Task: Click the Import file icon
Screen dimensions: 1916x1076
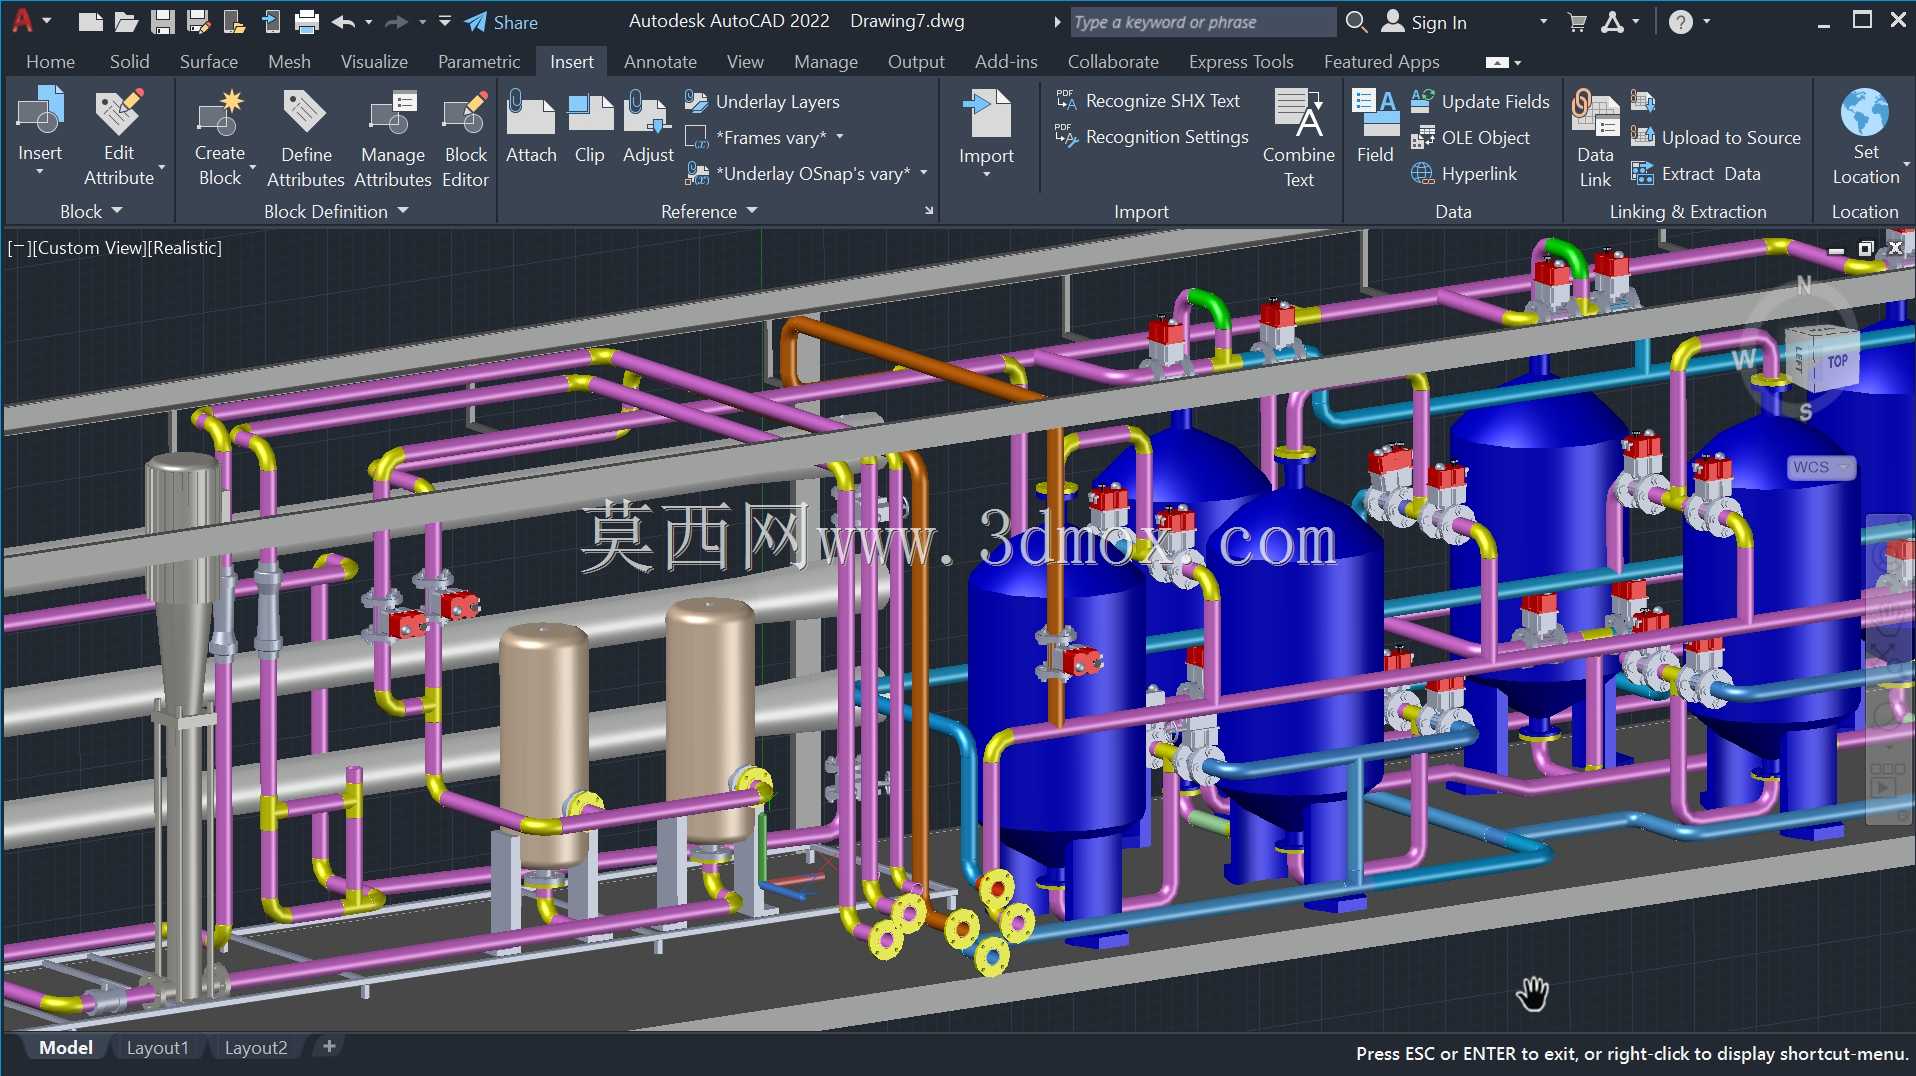Action: pyautogui.click(x=986, y=112)
